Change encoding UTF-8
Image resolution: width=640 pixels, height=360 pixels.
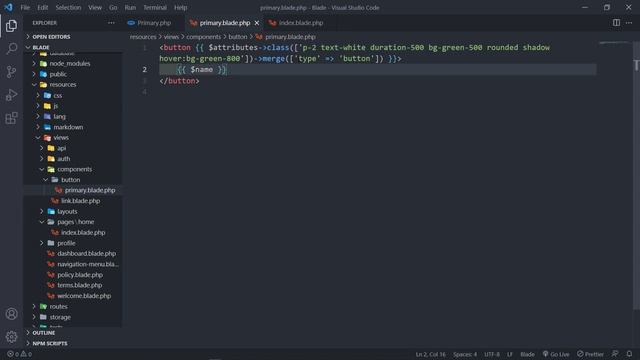click(x=491, y=354)
